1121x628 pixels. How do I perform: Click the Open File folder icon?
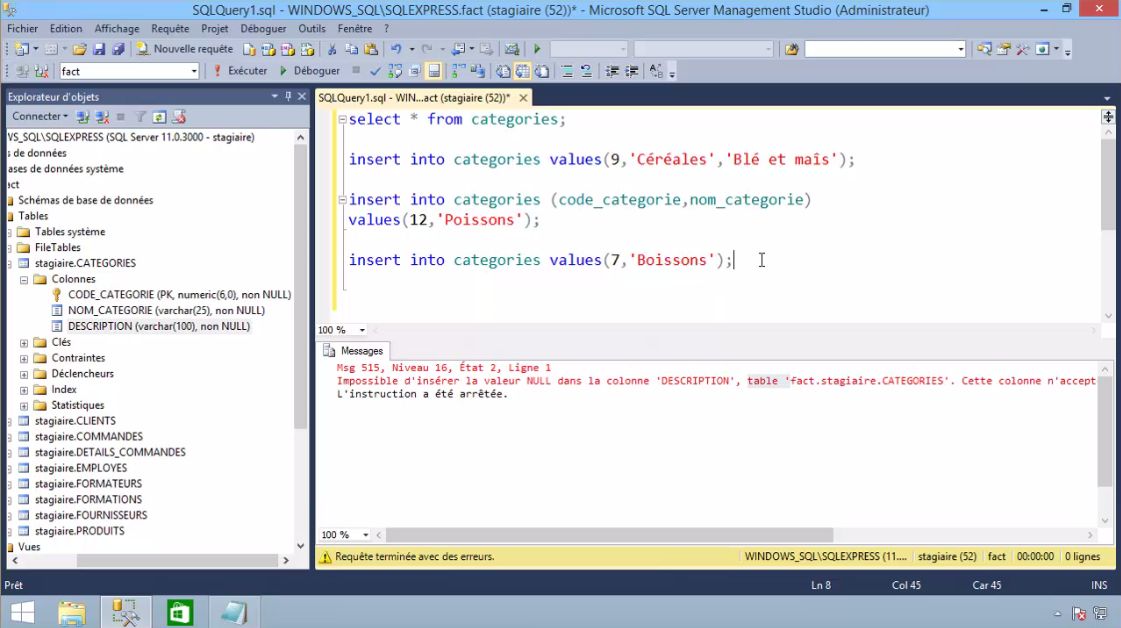pyautogui.click(x=79, y=49)
